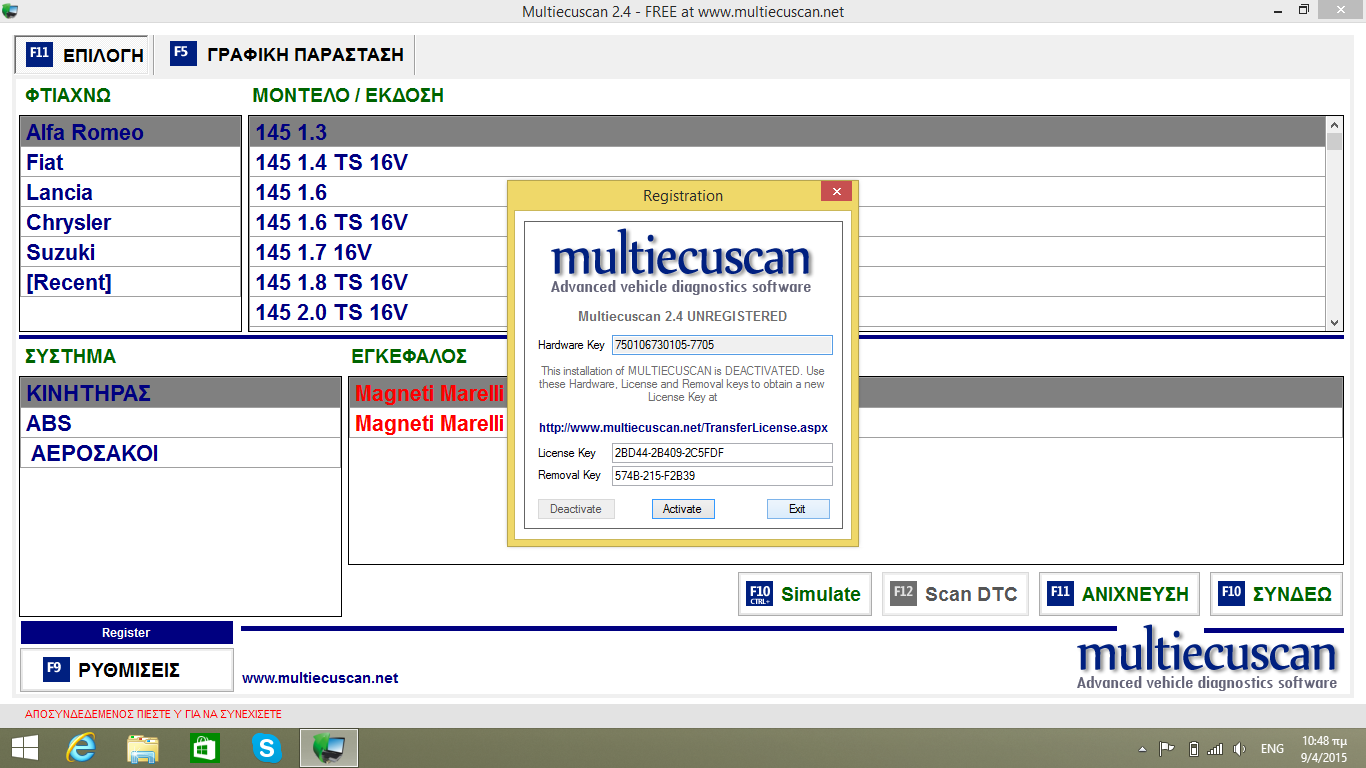Screen dimensions: 1366x768
Task: Click the Simulate button
Action: point(805,594)
